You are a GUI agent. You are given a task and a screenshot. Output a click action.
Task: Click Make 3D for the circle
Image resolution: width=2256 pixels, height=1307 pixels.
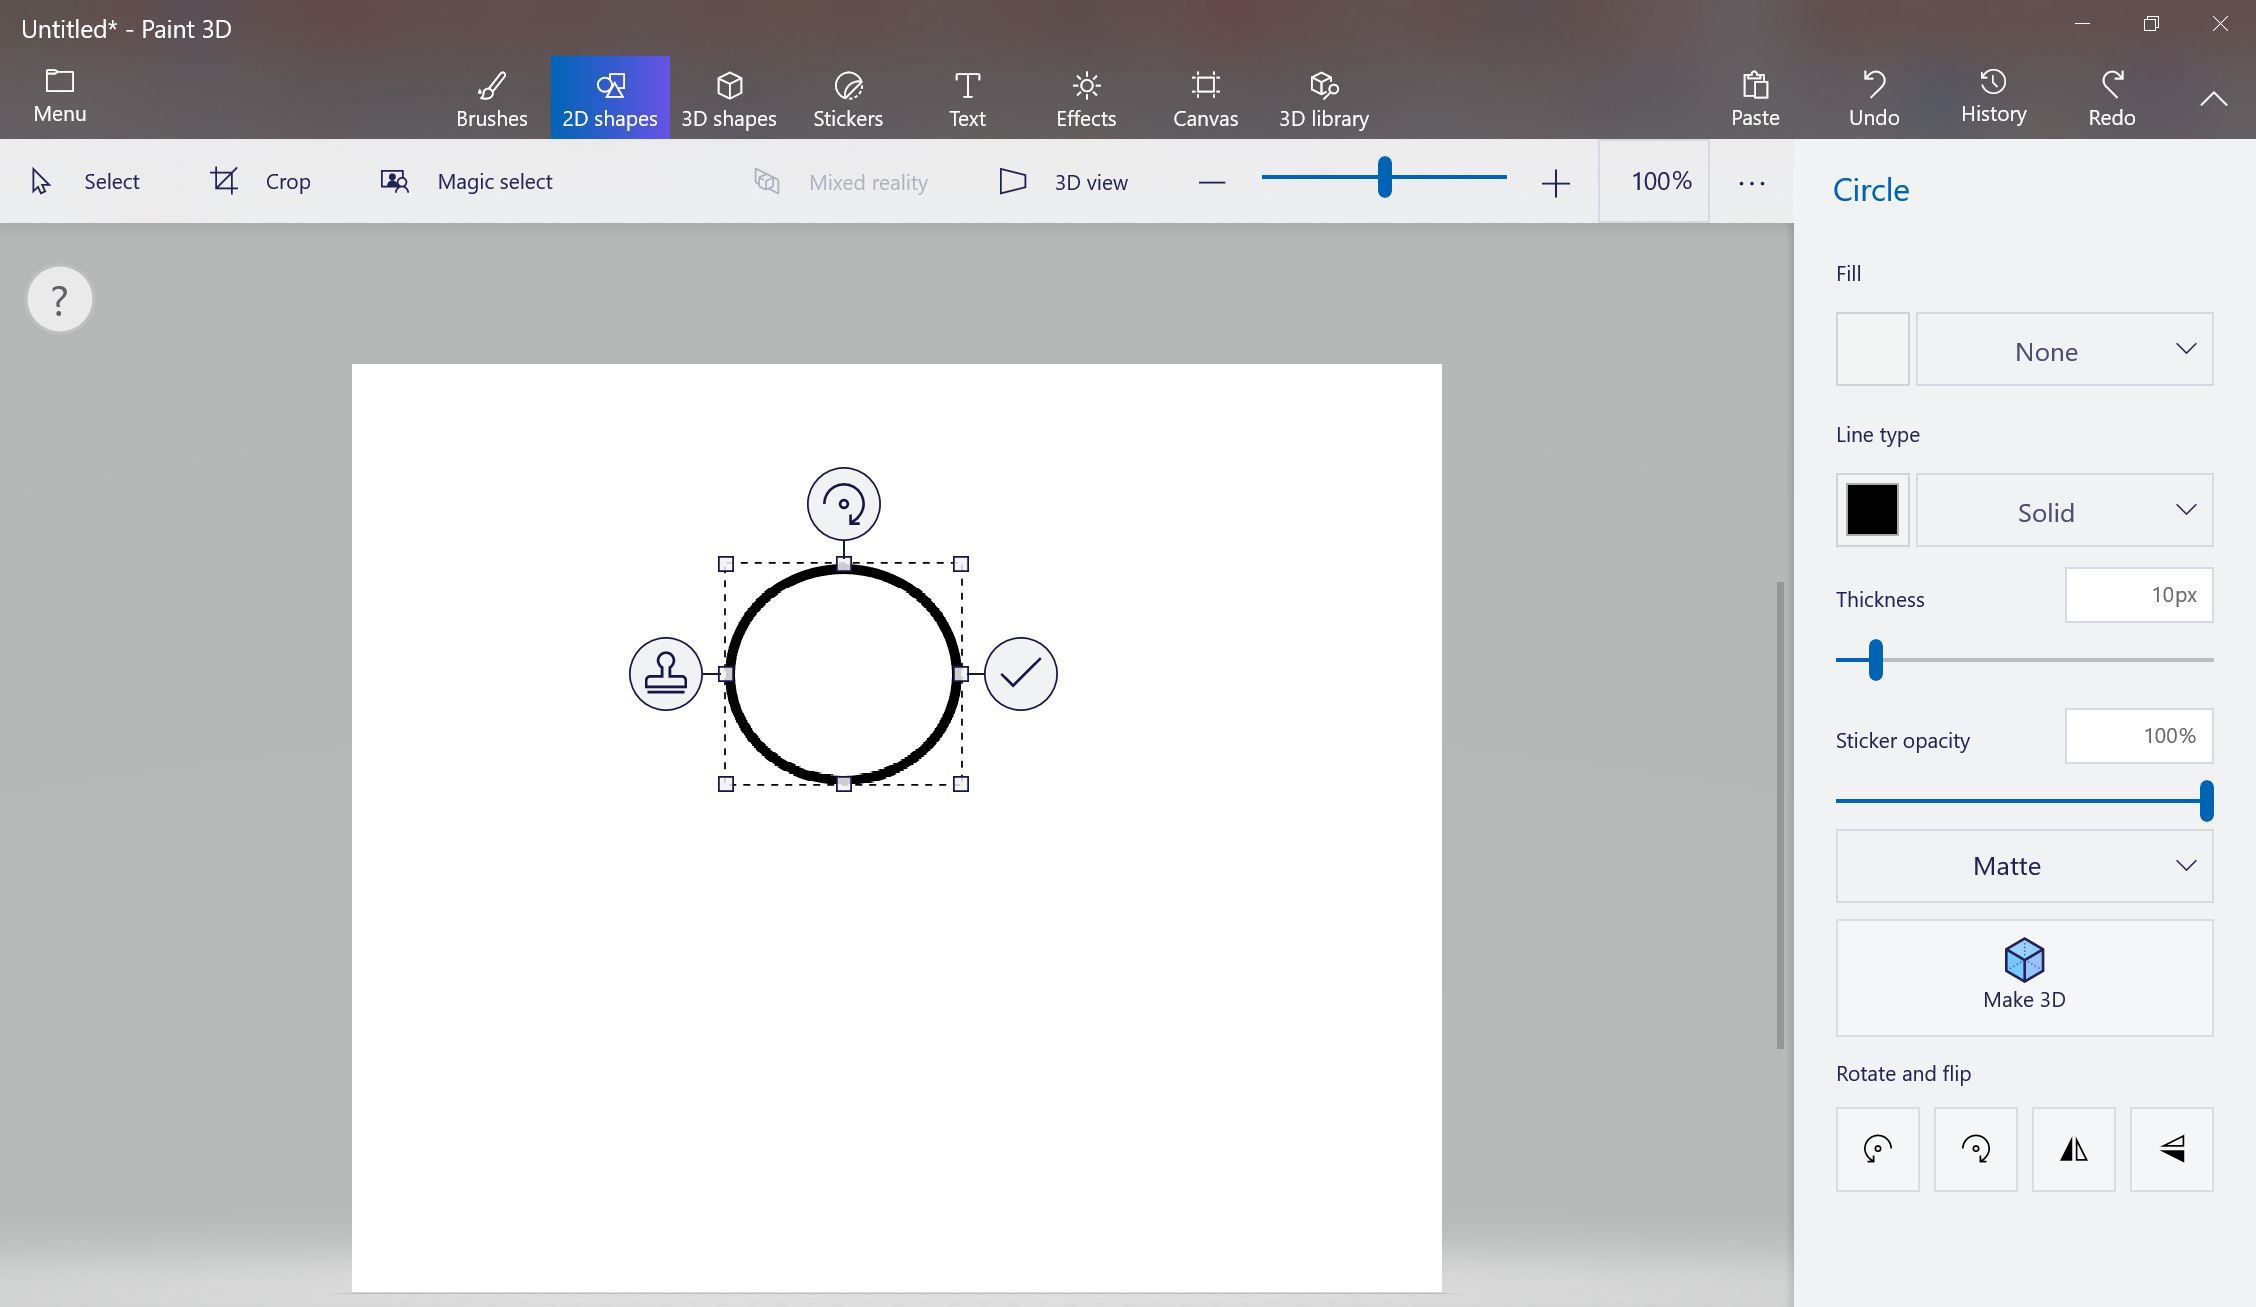2023,977
